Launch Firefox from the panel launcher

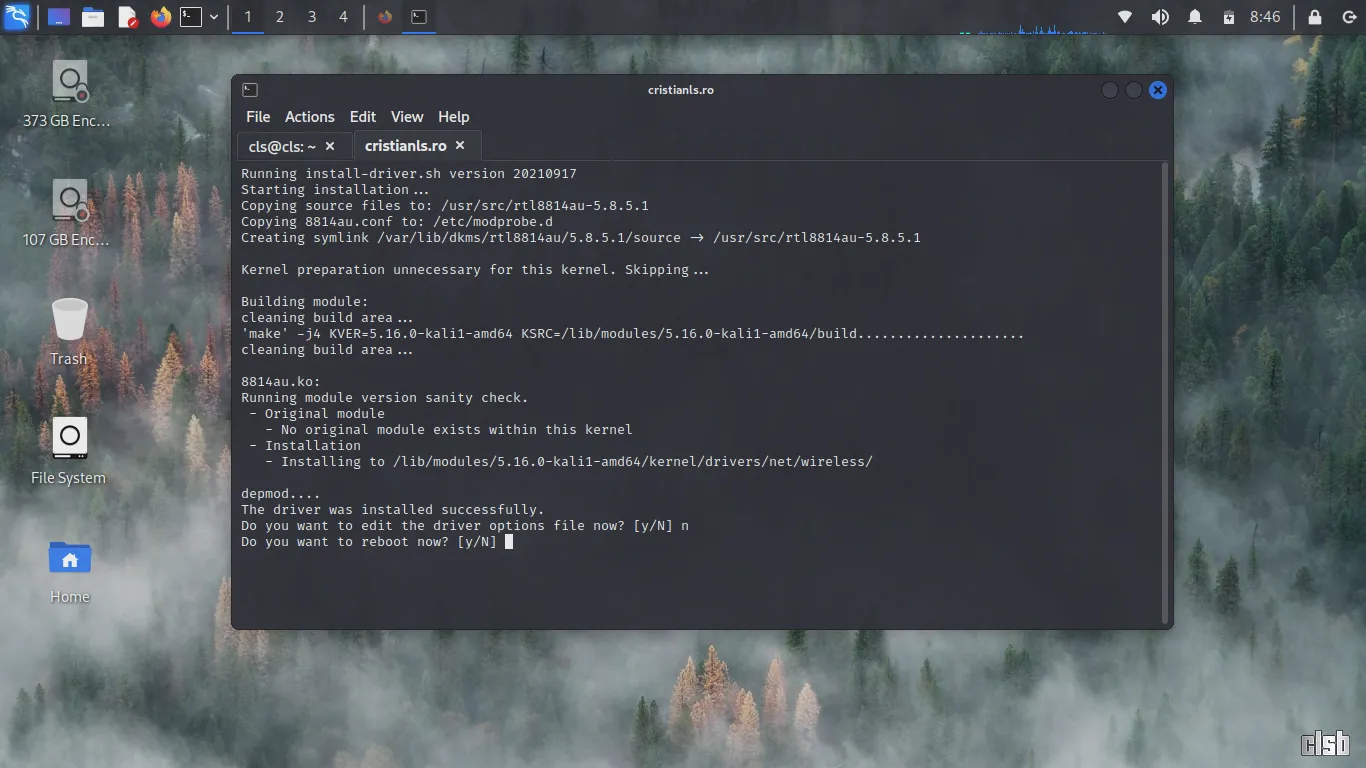pos(161,17)
